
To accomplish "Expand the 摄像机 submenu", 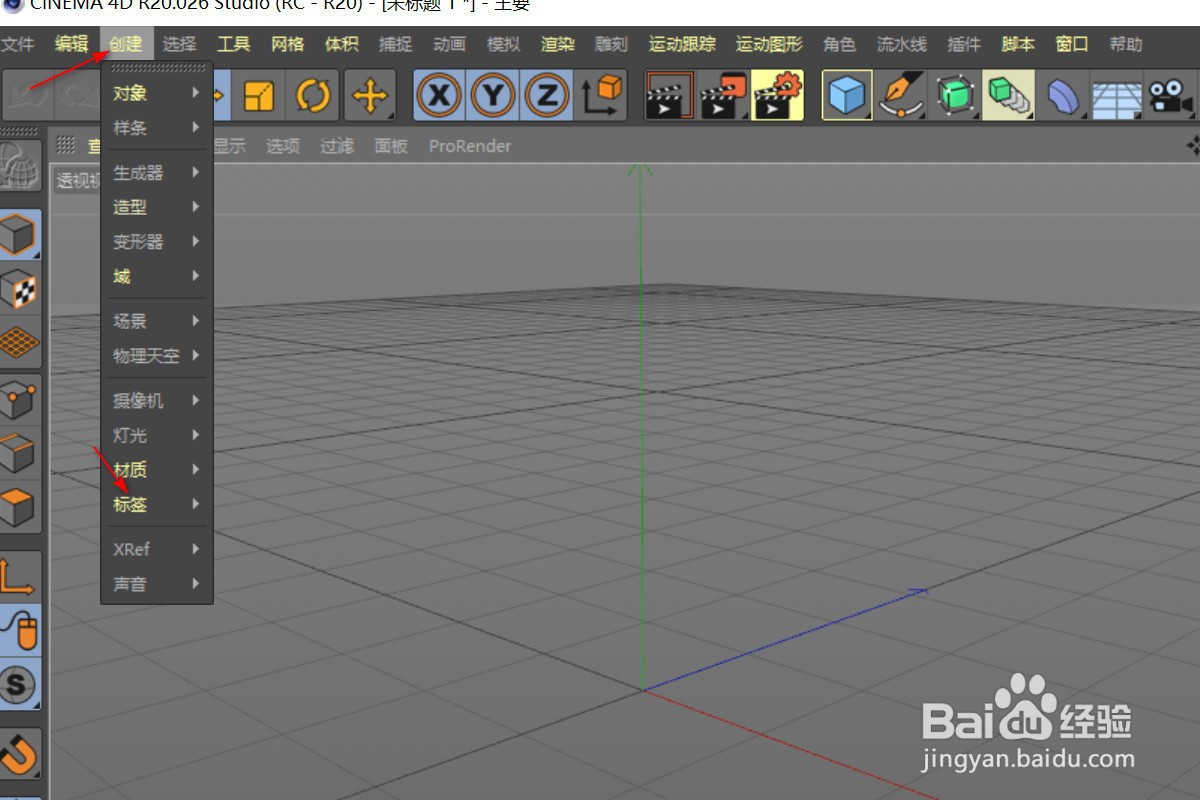I will (157, 401).
